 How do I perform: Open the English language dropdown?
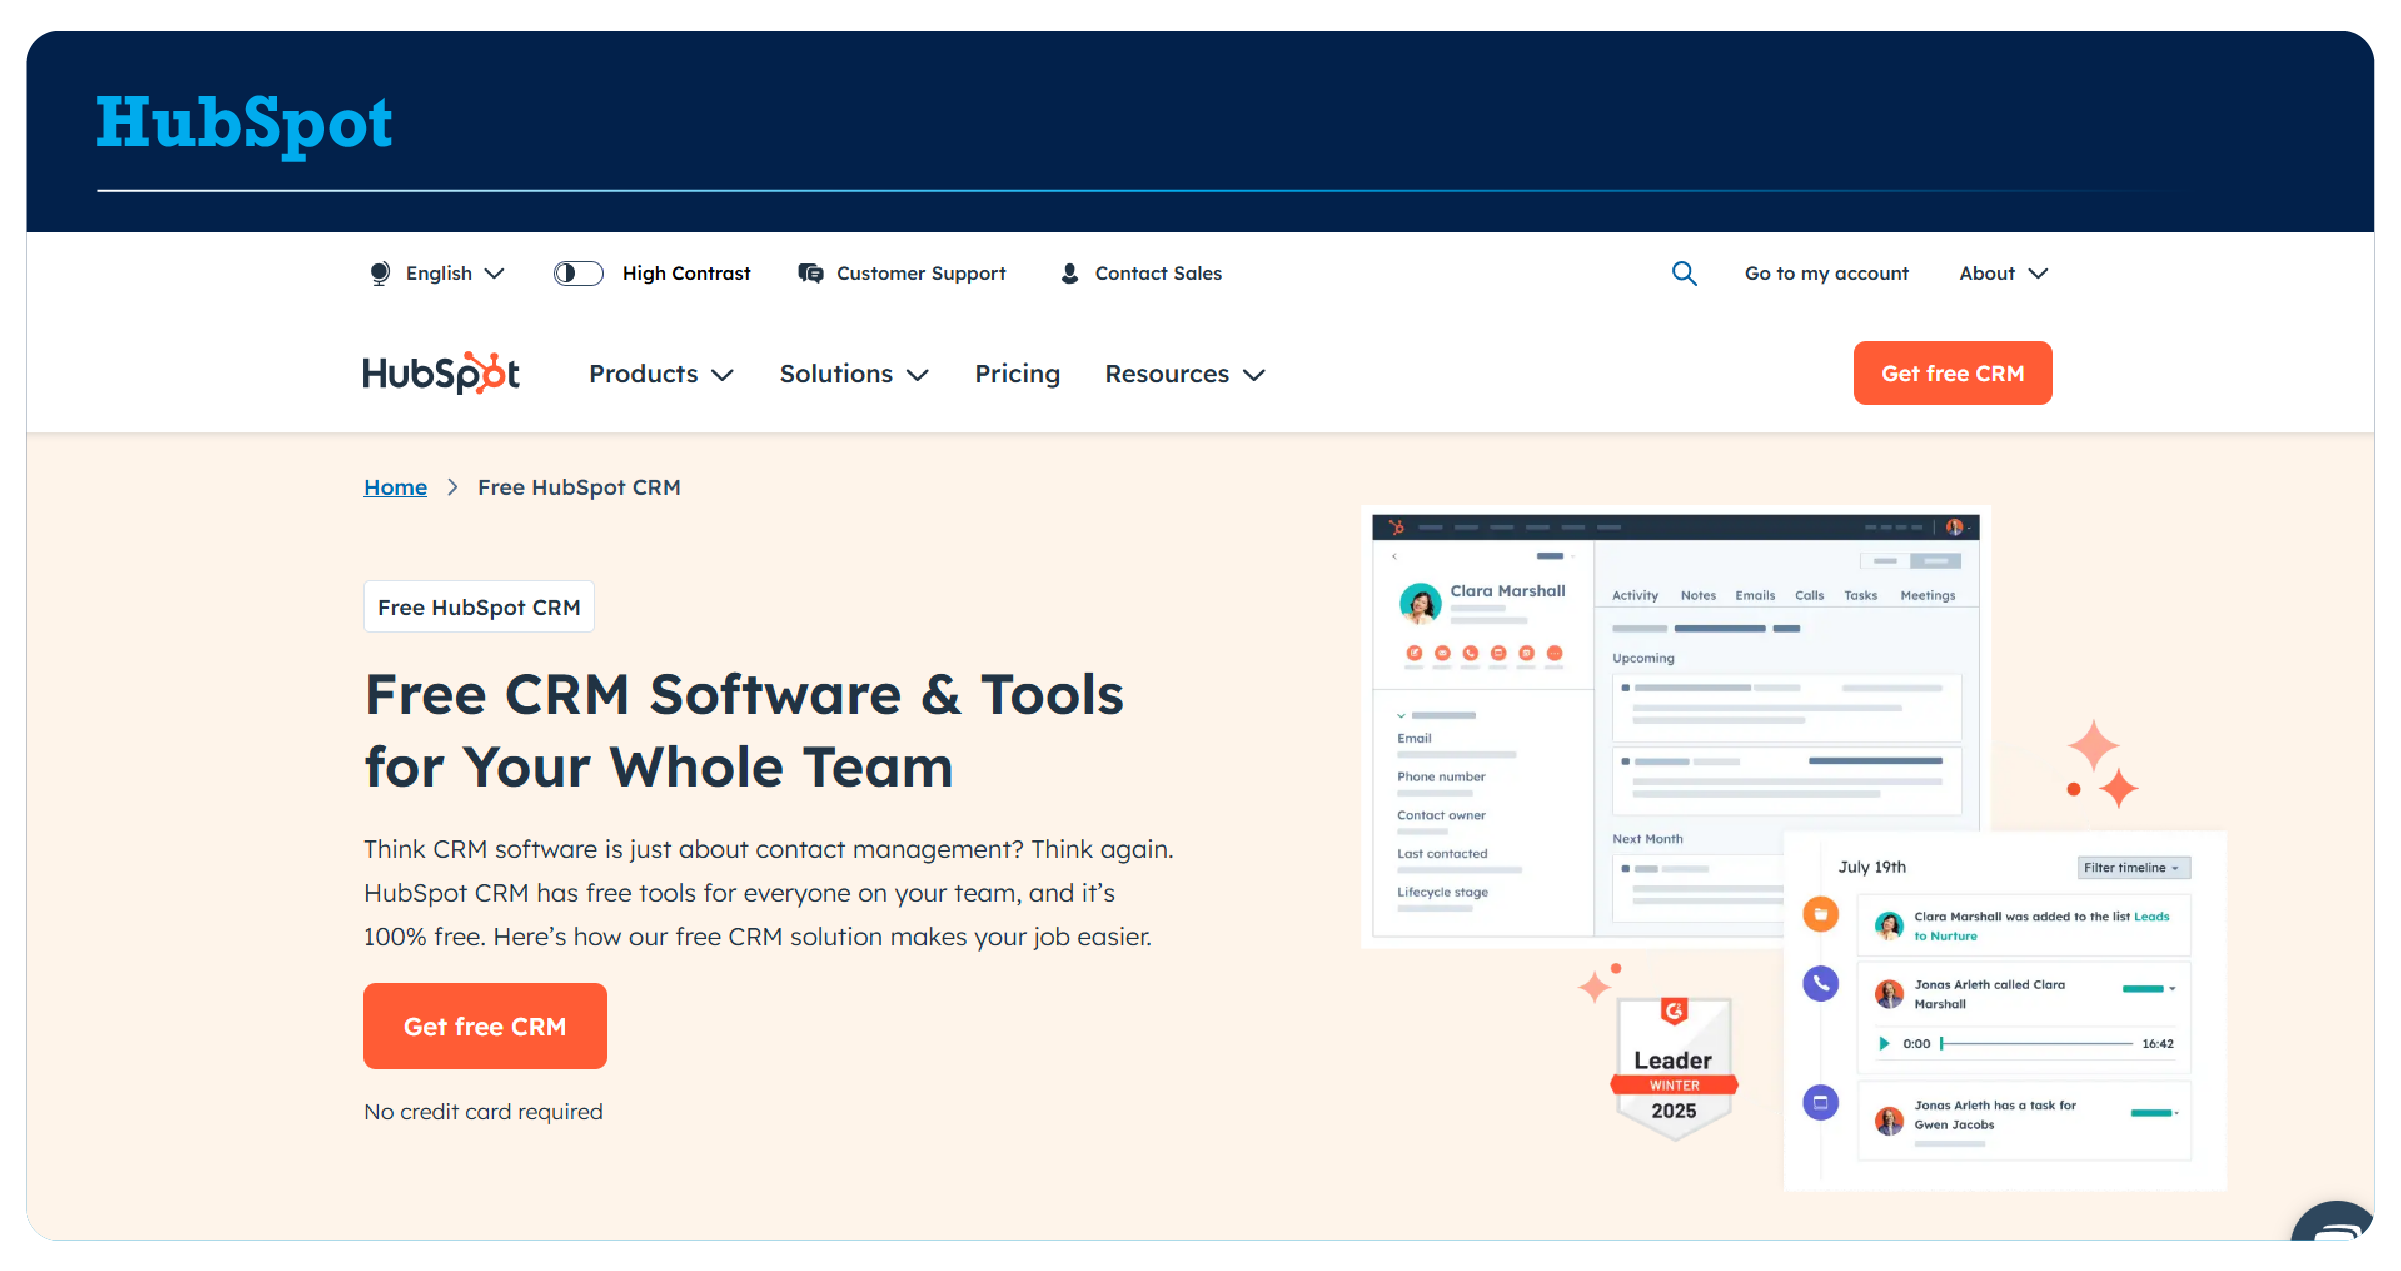455,273
